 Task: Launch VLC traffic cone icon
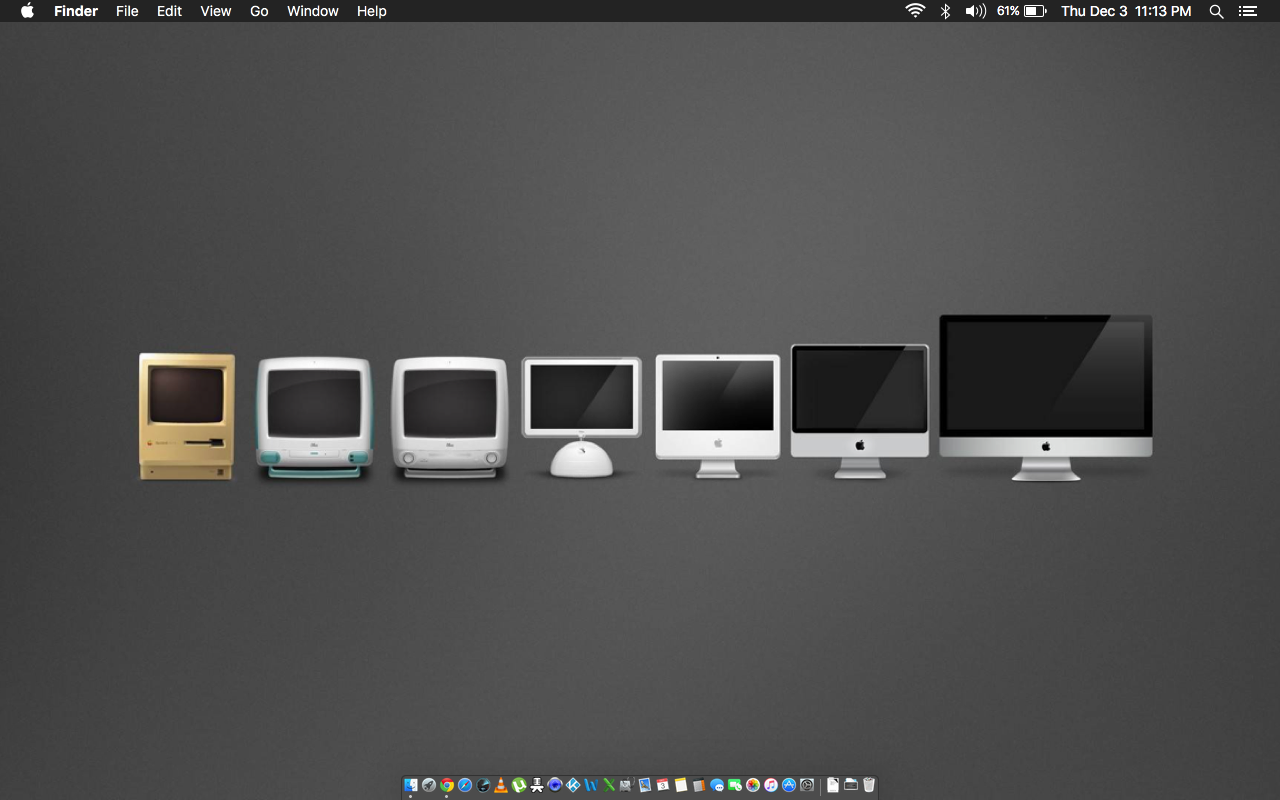coord(501,785)
